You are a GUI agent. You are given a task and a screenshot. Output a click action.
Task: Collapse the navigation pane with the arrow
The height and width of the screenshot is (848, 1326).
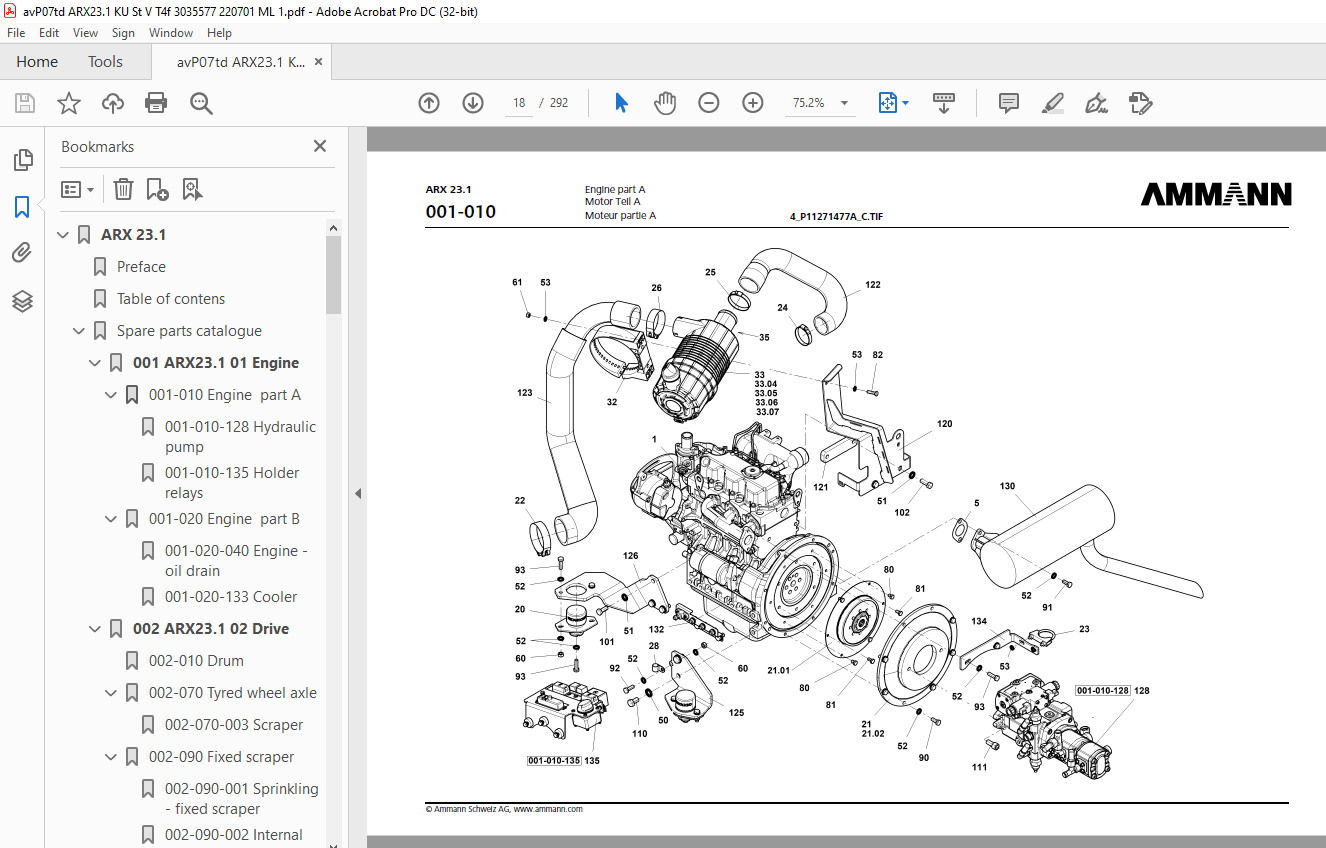357,493
